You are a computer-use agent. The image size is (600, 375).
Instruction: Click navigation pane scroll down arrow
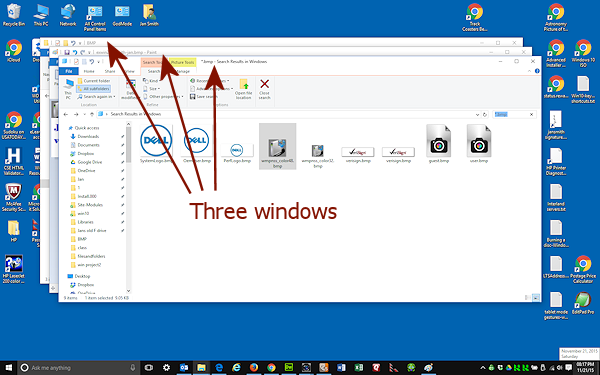click(128, 291)
